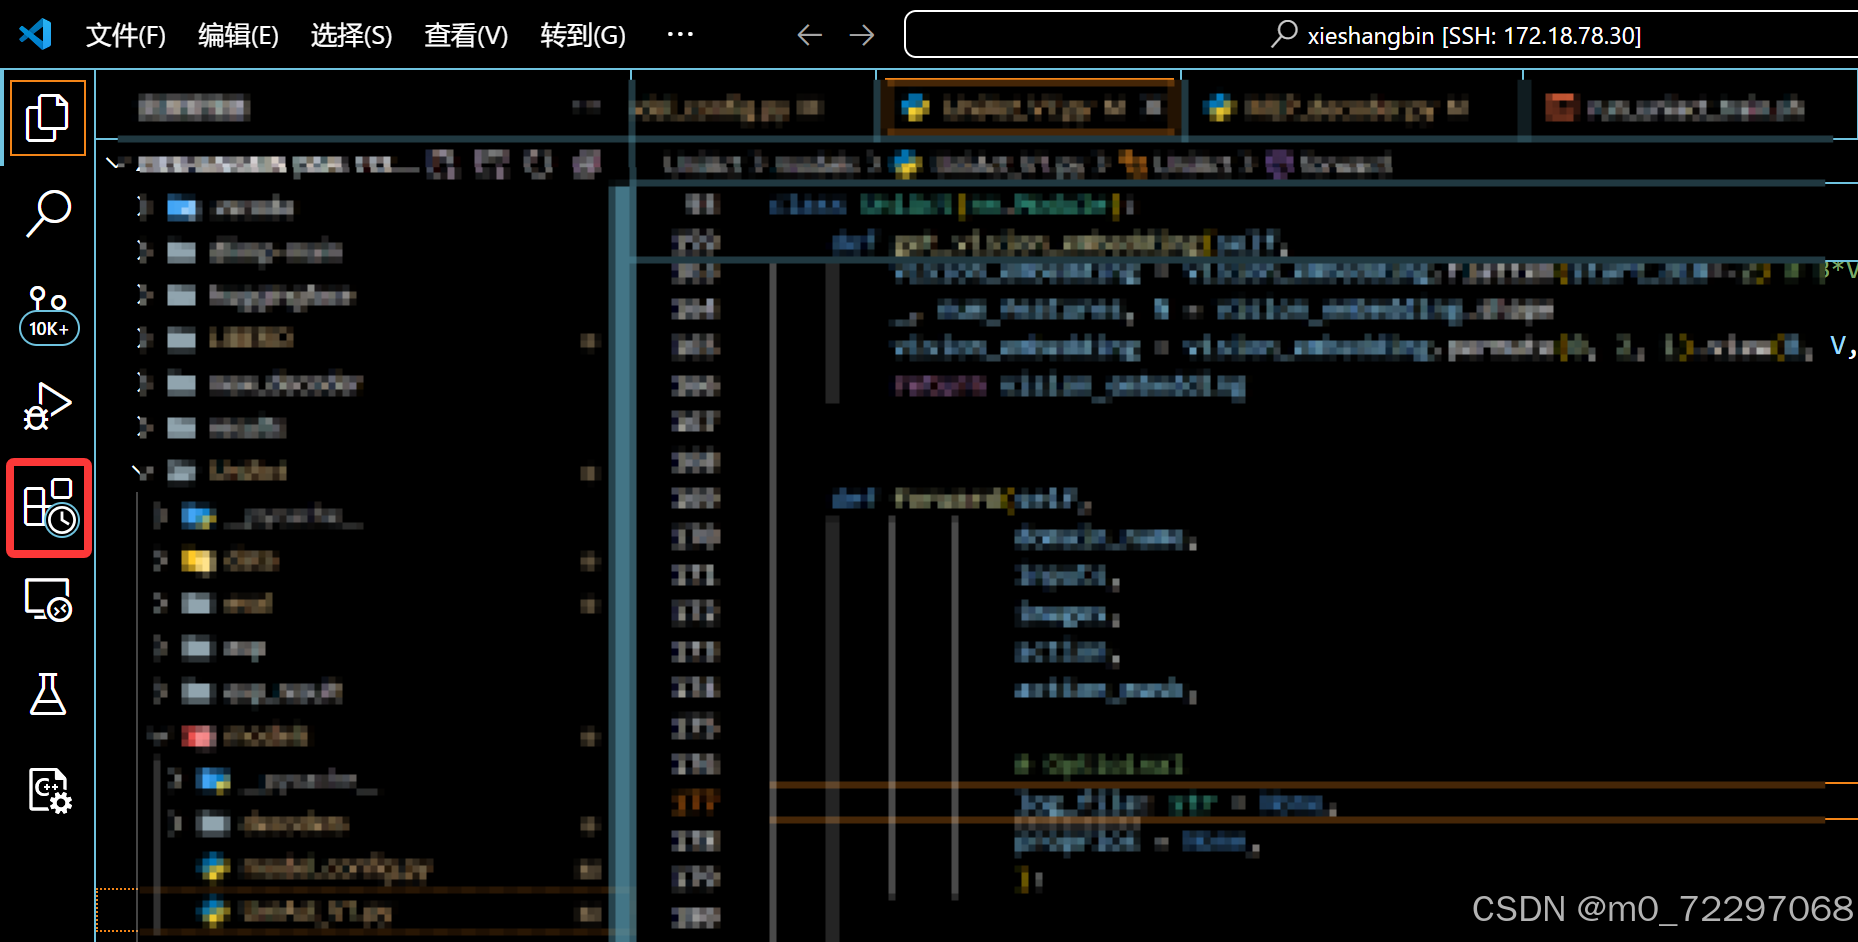Open Explorer panel more actions ellipsis

tap(587, 107)
